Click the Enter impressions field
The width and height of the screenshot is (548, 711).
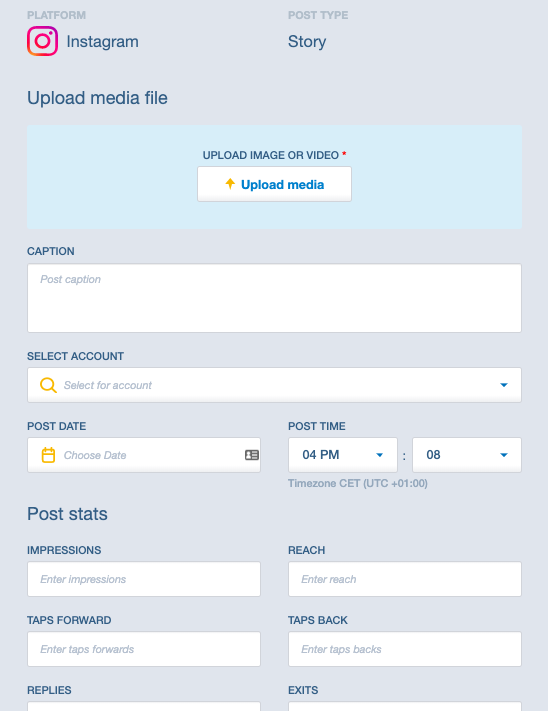pos(144,579)
